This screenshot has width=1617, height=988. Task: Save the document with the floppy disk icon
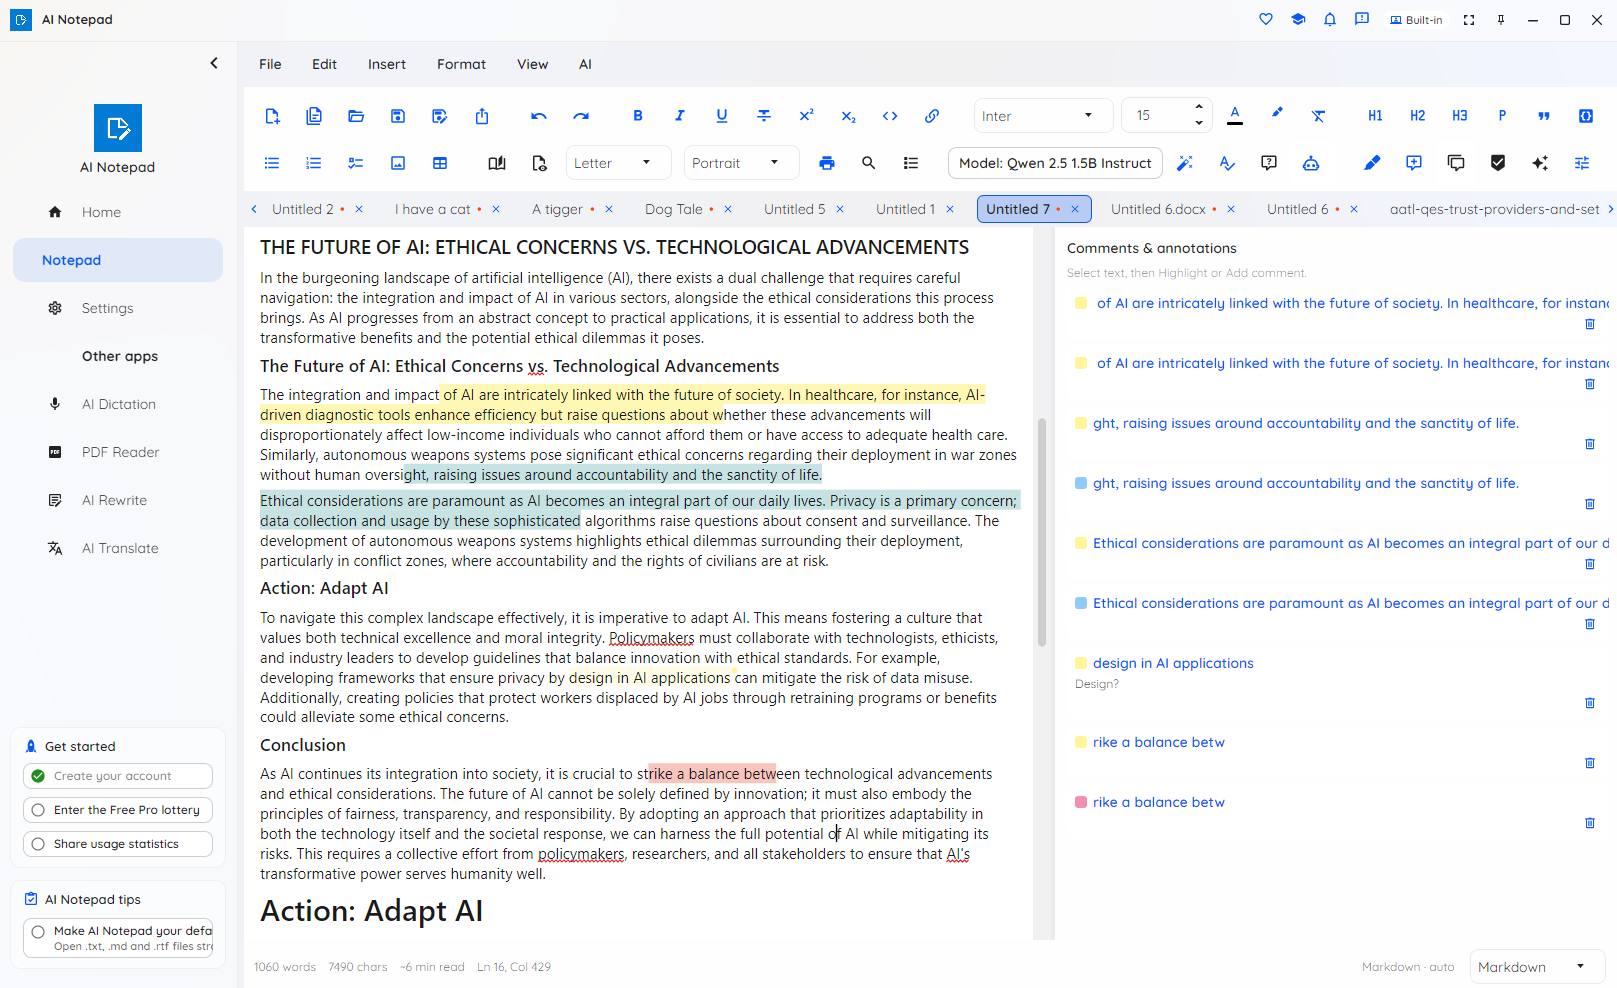pyautogui.click(x=398, y=116)
